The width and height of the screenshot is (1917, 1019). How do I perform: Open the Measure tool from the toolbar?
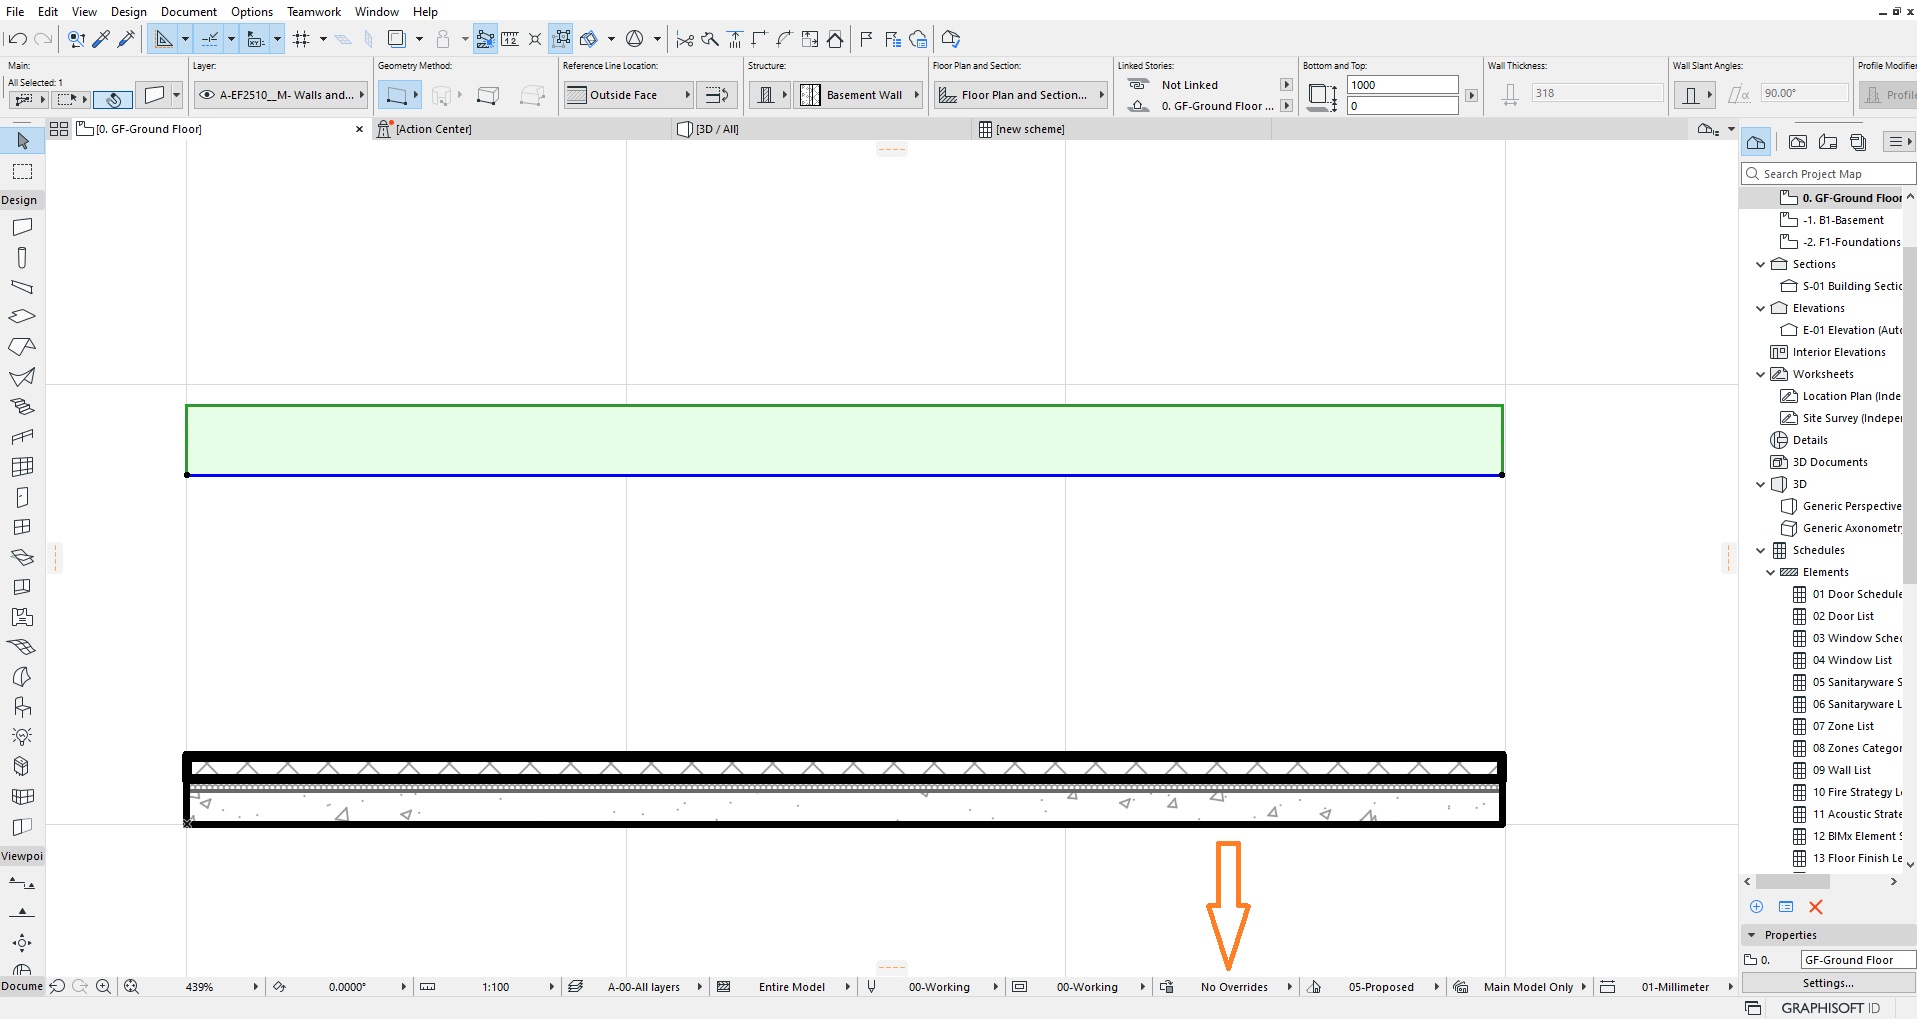(x=511, y=39)
